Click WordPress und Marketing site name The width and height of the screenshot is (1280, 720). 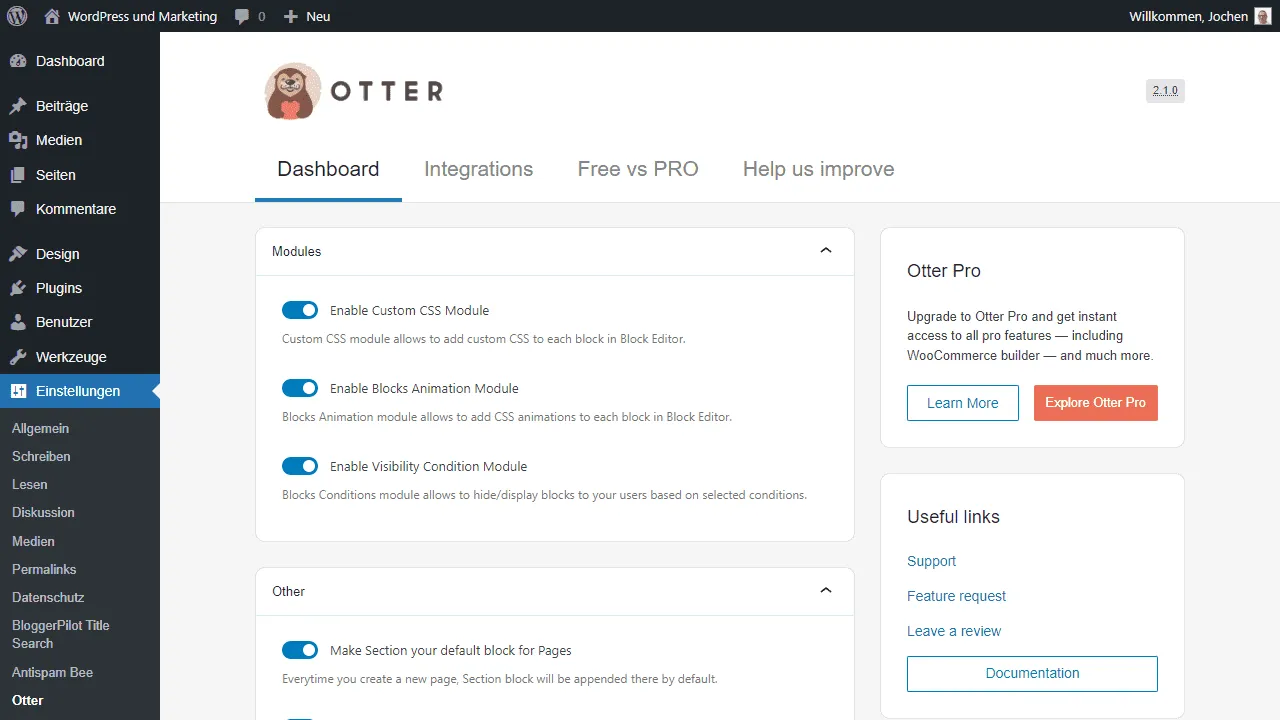143,16
